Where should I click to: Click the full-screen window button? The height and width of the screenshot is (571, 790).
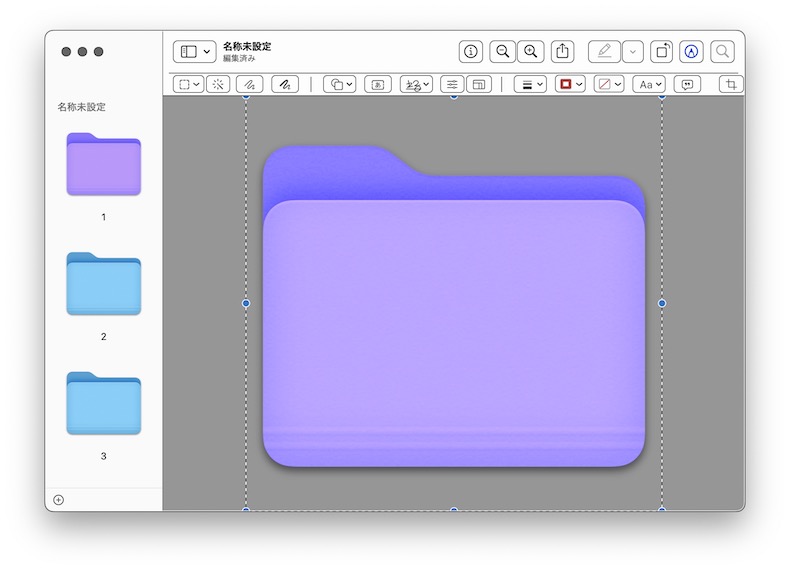point(99,51)
